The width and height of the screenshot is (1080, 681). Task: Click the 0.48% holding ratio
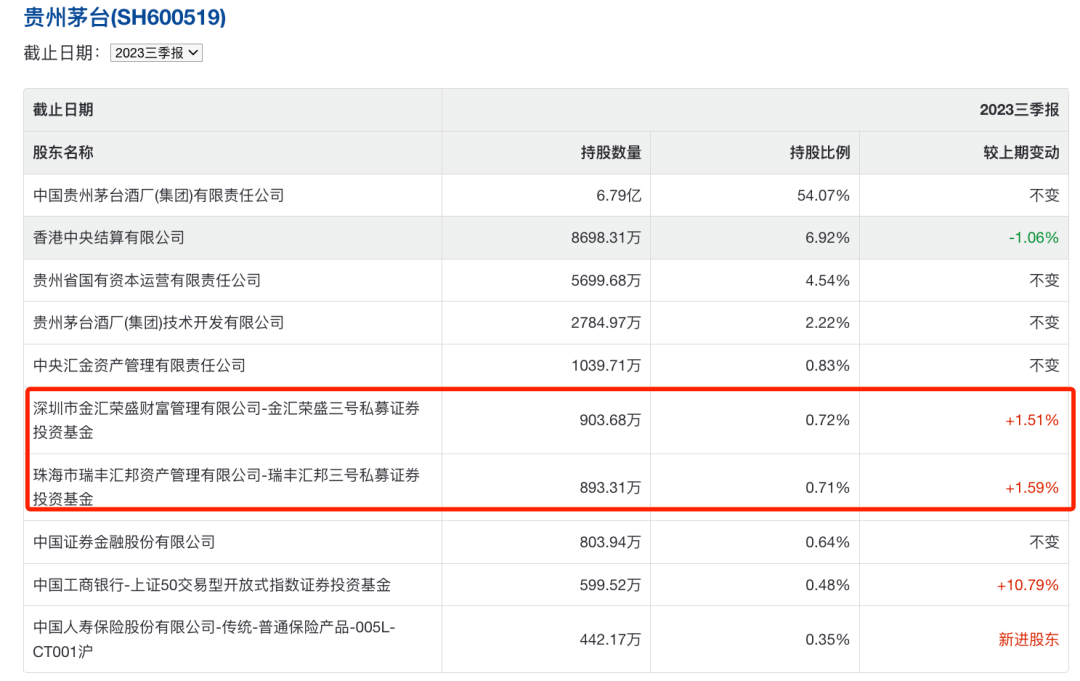click(x=827, y=585)
